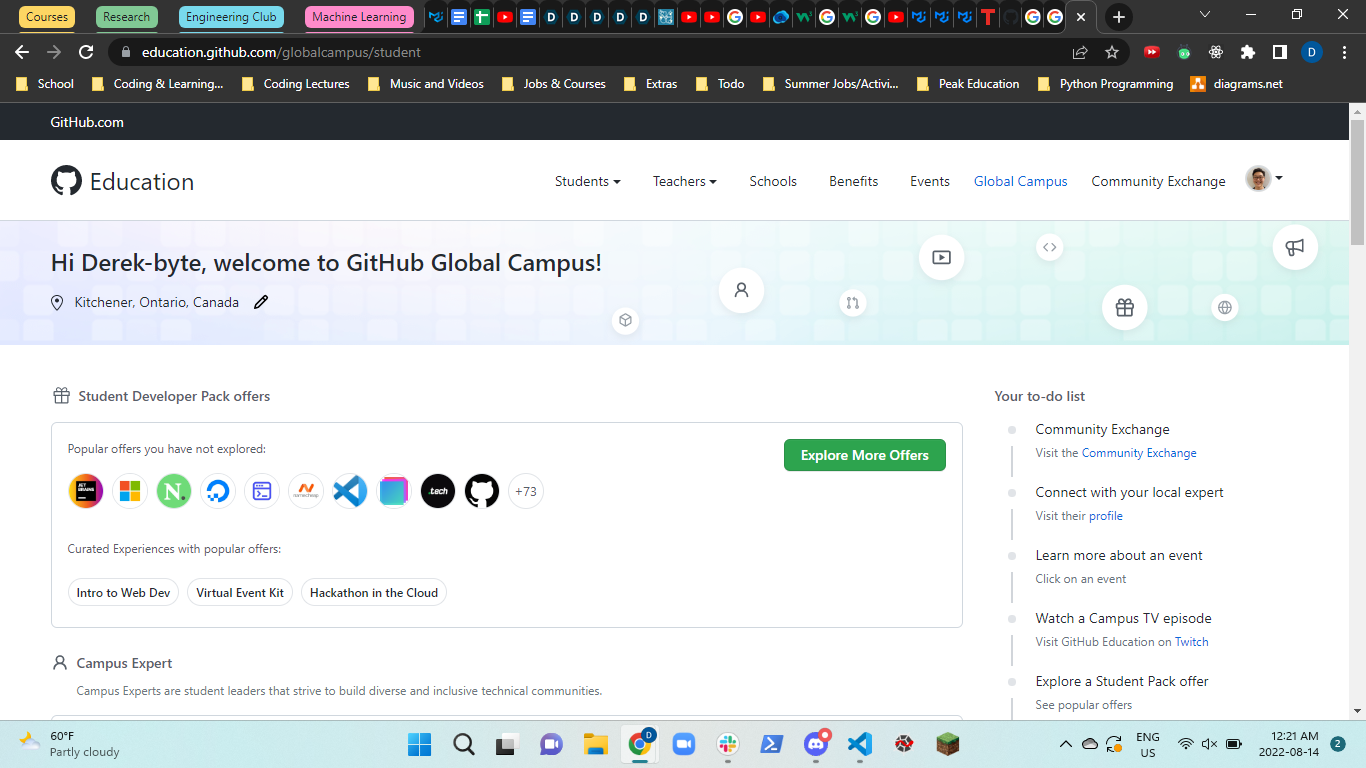
Task: Open Discord from the taskbar
Action: [x=816, y=744]
